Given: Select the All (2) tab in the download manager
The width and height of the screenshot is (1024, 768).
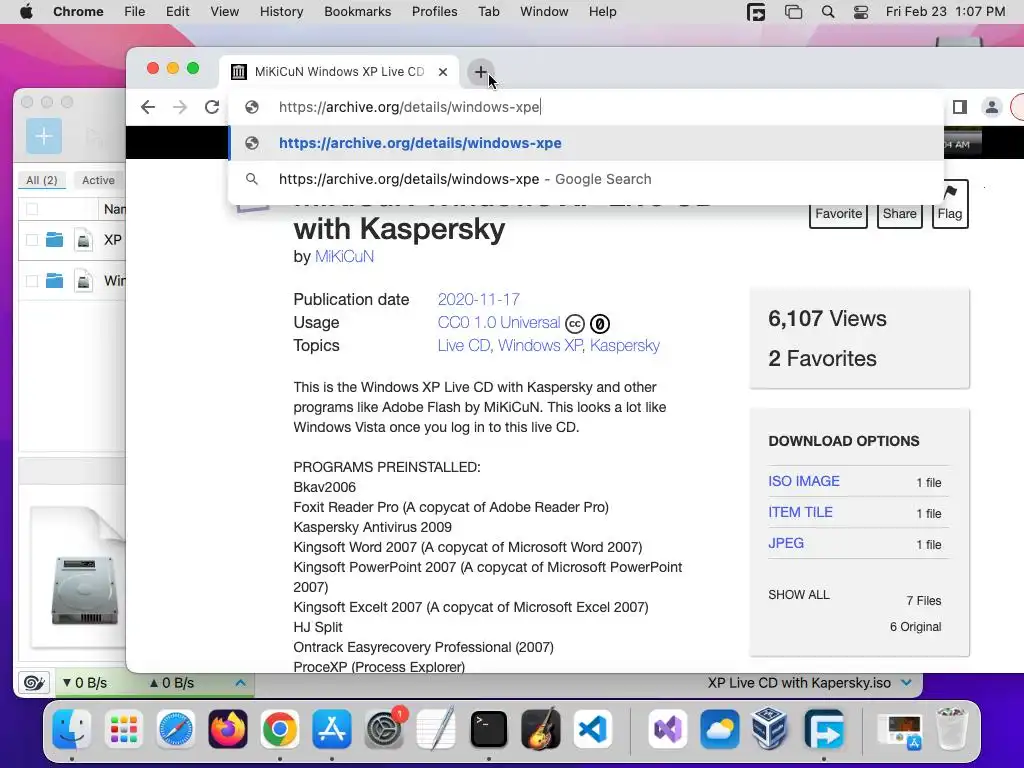Looking at the screenshot, I should pyautogui.click(x=42, y=180).
